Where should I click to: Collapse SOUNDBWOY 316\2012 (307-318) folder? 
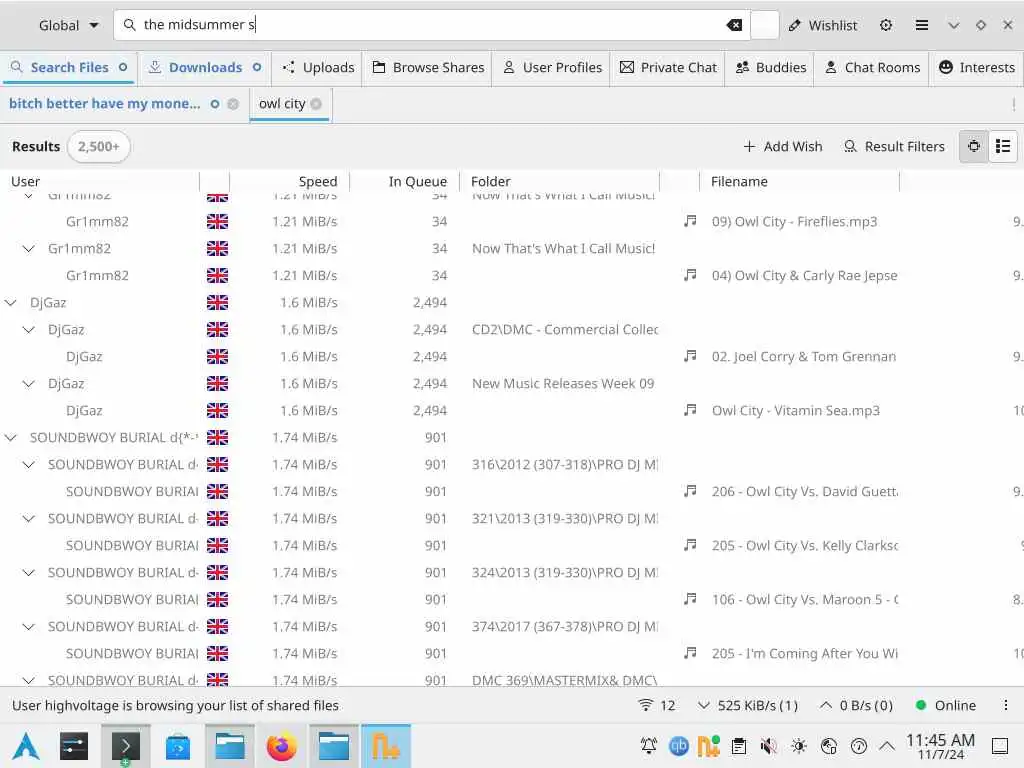pos(28,465)
